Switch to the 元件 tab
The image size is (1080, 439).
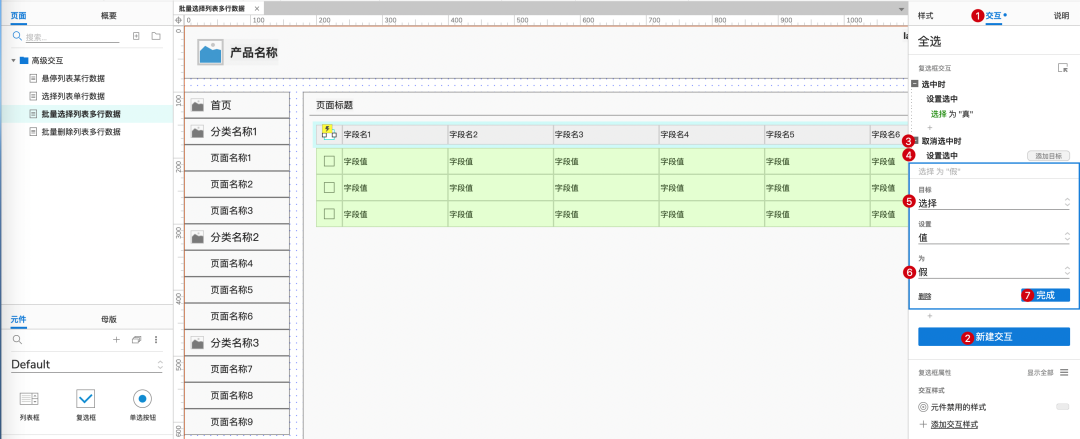pos(19,319)
